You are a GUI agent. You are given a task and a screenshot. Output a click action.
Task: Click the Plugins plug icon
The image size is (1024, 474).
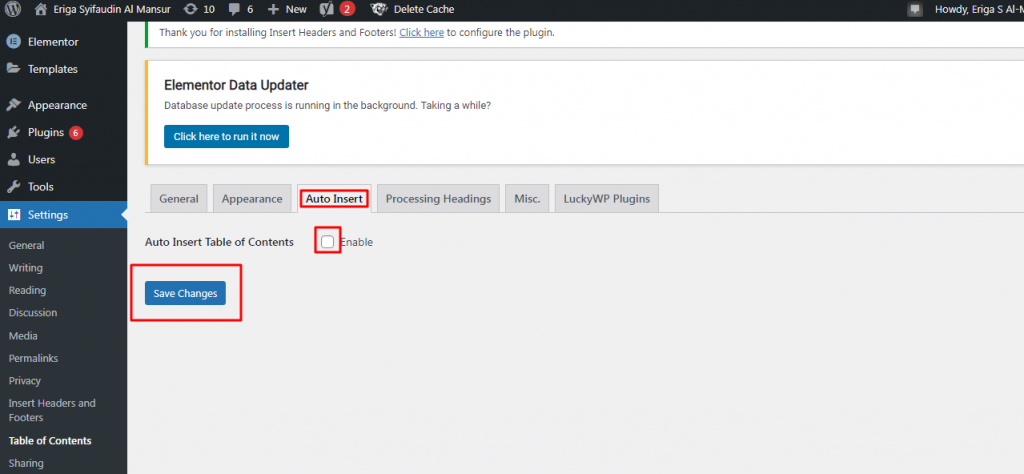pos(13,133)
